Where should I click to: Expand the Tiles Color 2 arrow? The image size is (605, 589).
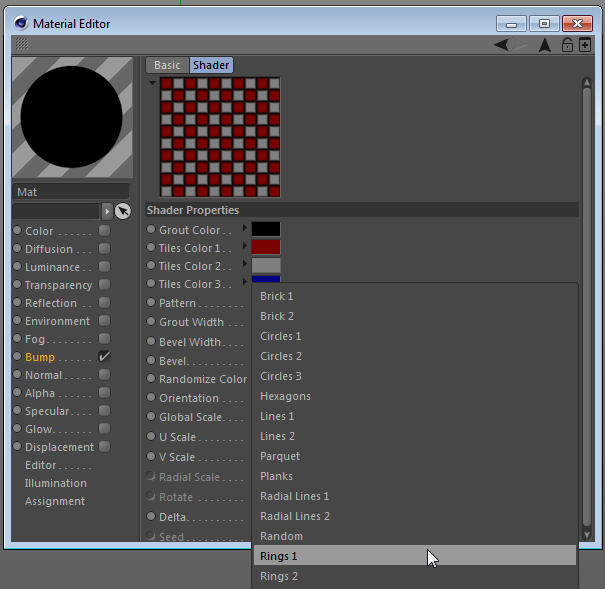244,263
